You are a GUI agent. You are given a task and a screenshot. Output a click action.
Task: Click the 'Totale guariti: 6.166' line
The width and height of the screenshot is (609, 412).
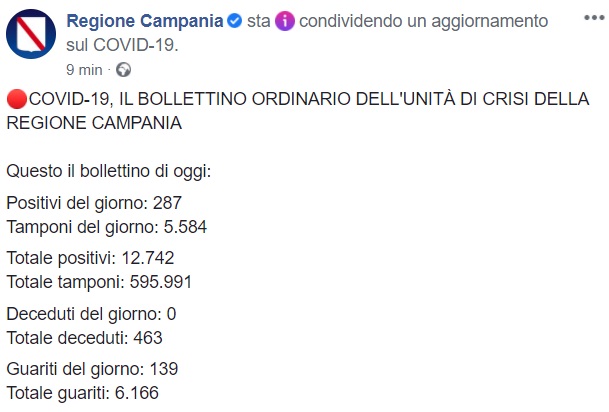coord(82,393)
